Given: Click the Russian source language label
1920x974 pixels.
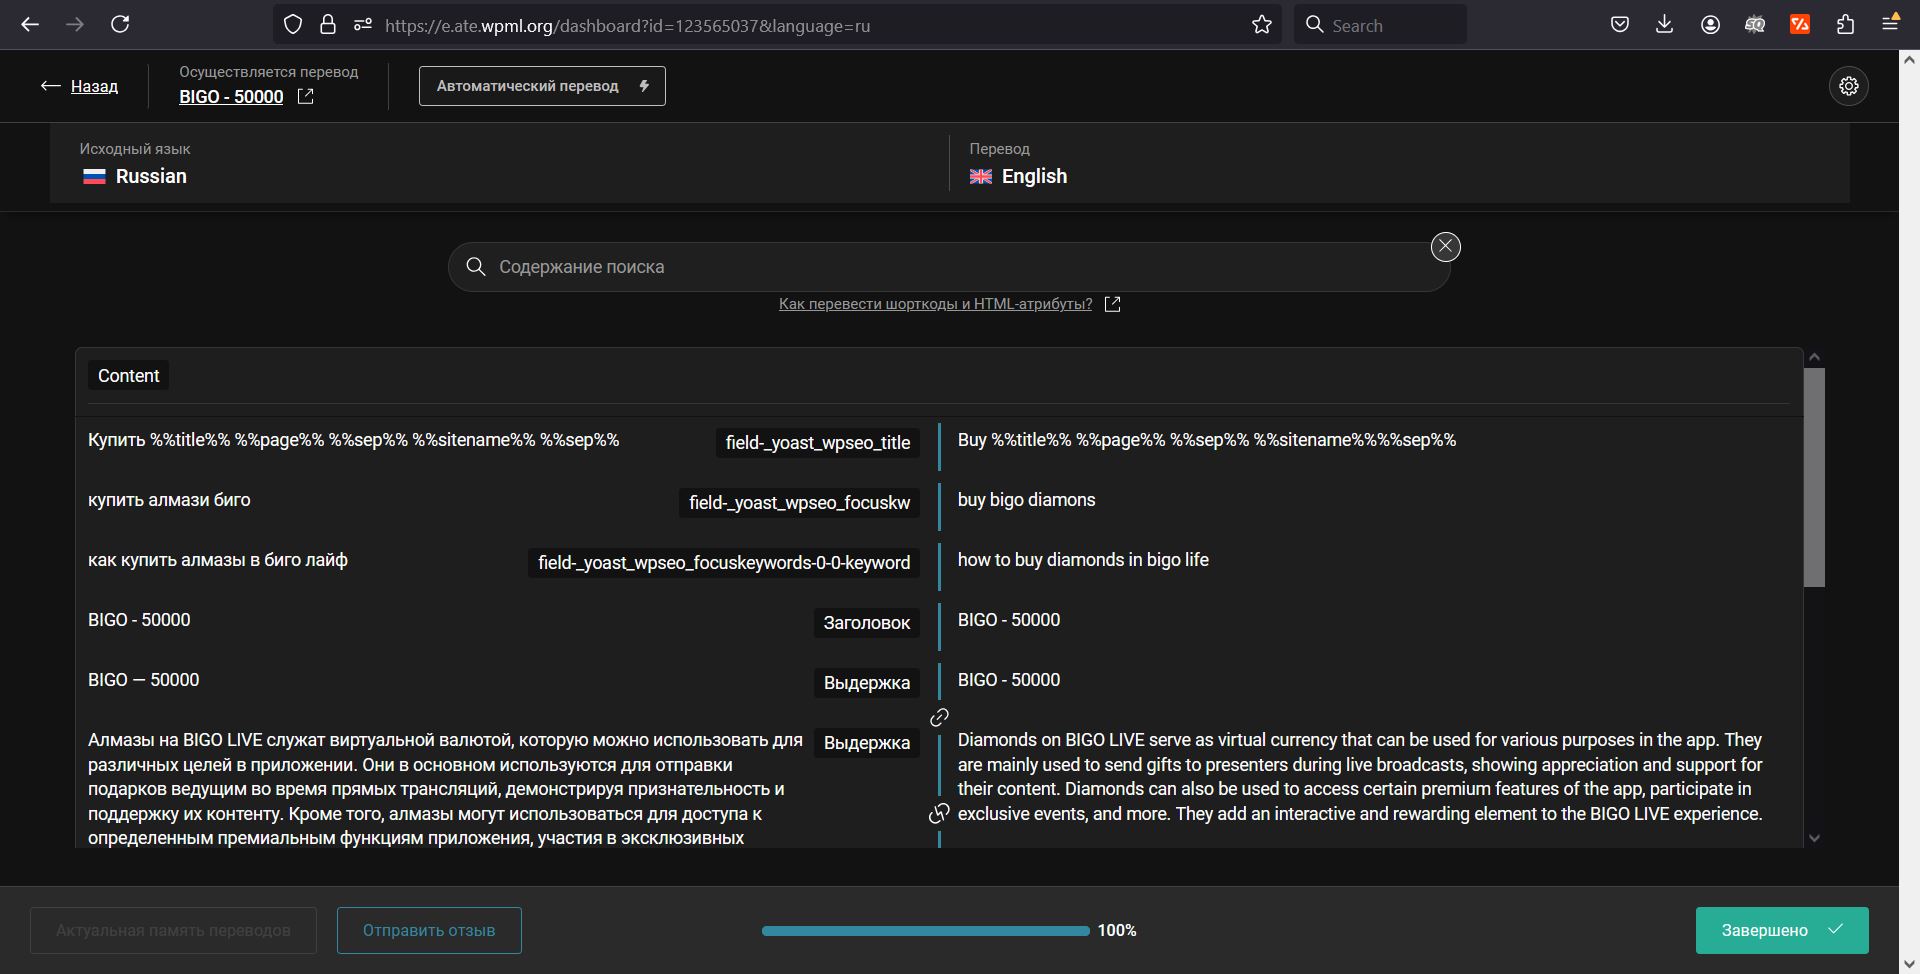Looking at the screenshot, I should (x=151, y=177).
